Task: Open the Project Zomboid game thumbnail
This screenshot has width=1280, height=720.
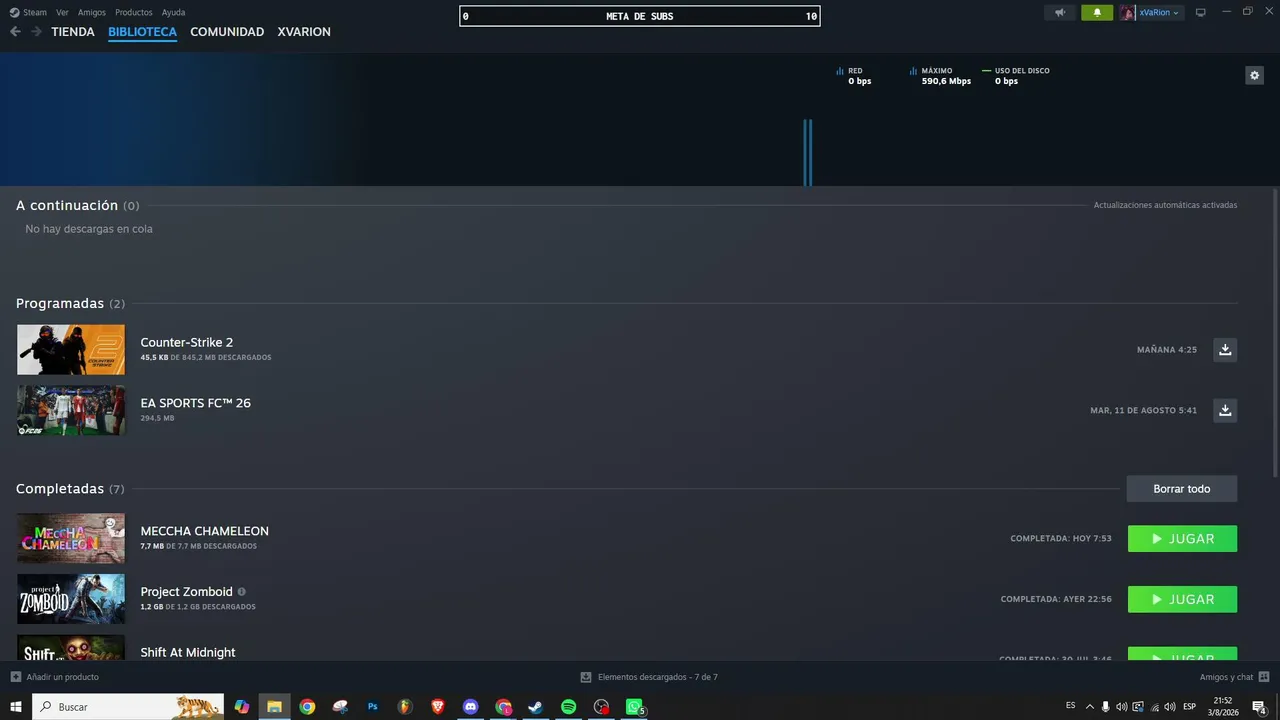Action: pyautogui.click(x=71, y=599)
